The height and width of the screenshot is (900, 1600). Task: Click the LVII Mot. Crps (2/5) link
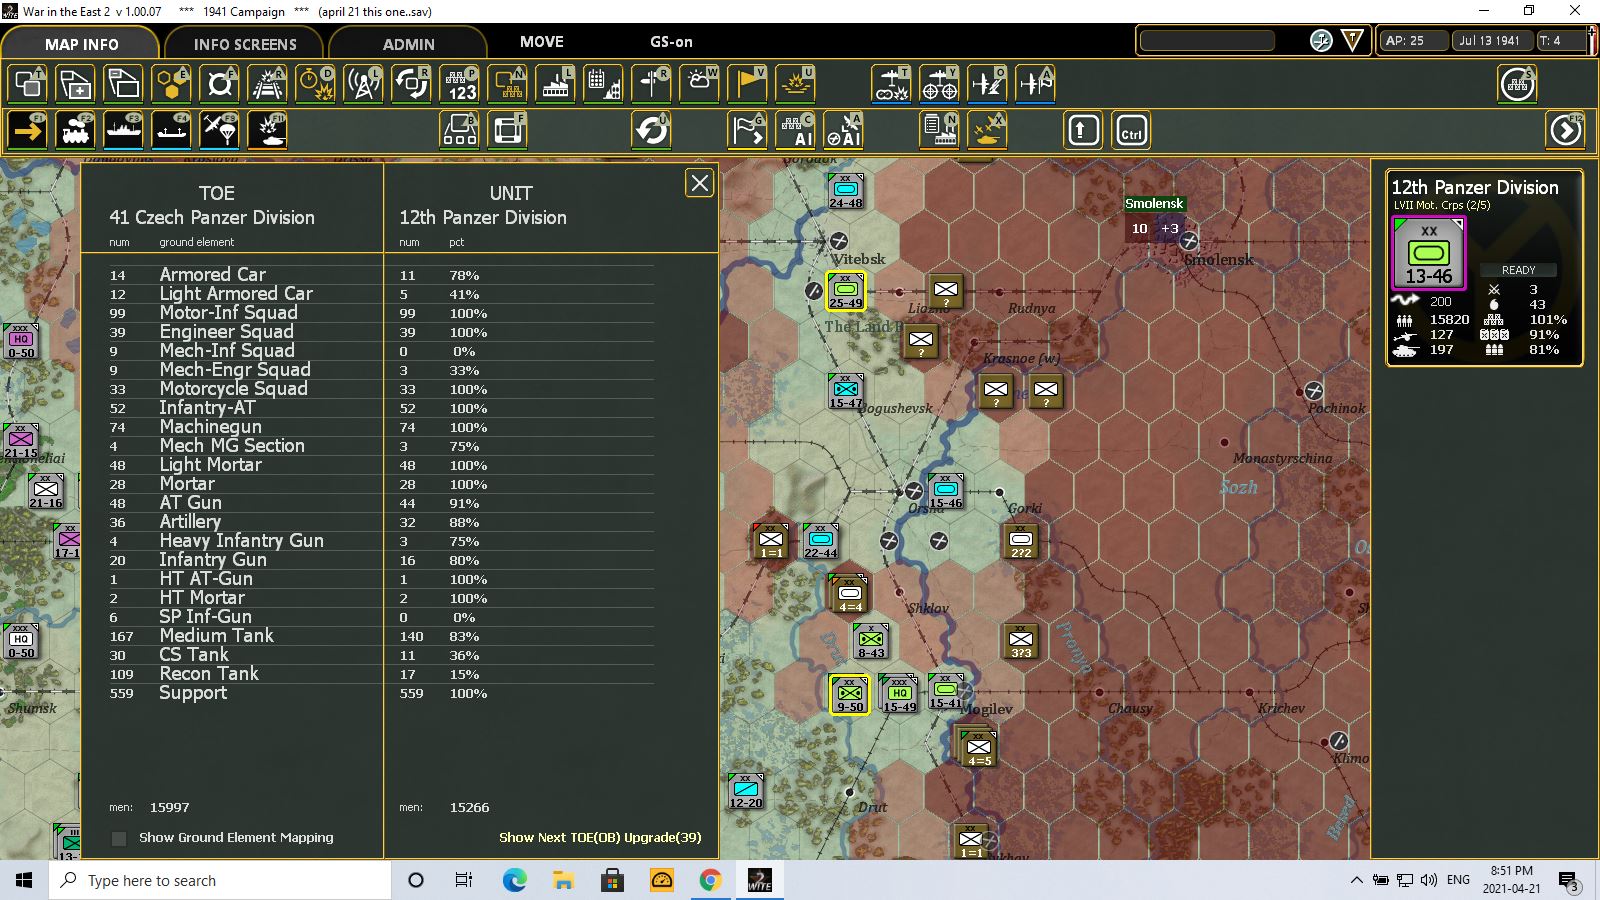(x=1441, y=205)
